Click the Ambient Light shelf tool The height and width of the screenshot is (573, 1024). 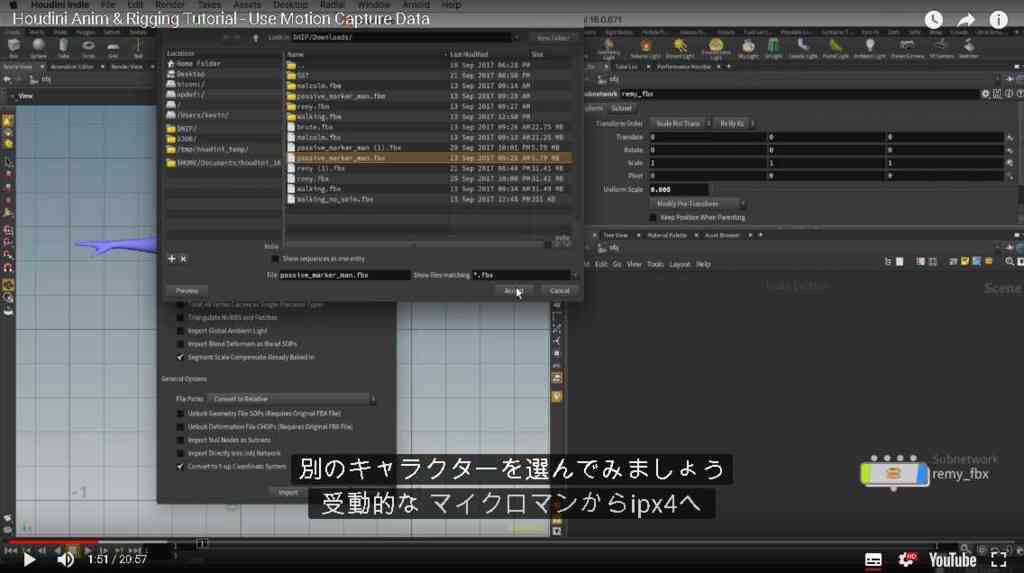tap(869, 48)
